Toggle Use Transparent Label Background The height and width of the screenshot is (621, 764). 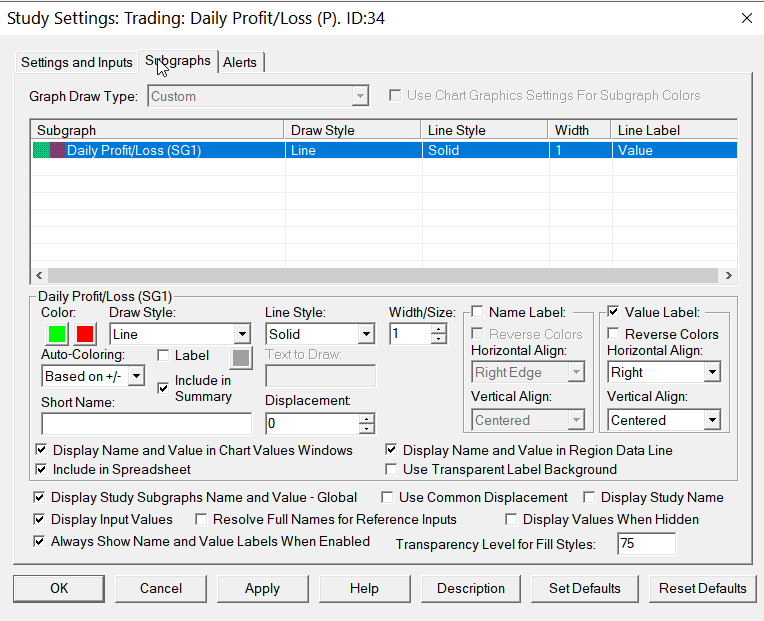[x=392, y=469]
